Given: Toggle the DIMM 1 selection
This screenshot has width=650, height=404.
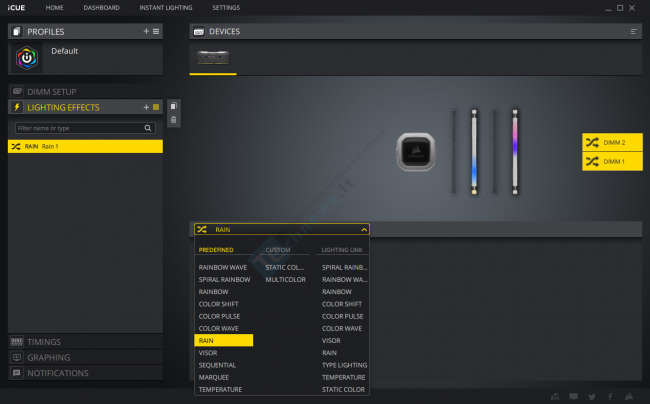Looking at the screenshot, I should [612, 161].
